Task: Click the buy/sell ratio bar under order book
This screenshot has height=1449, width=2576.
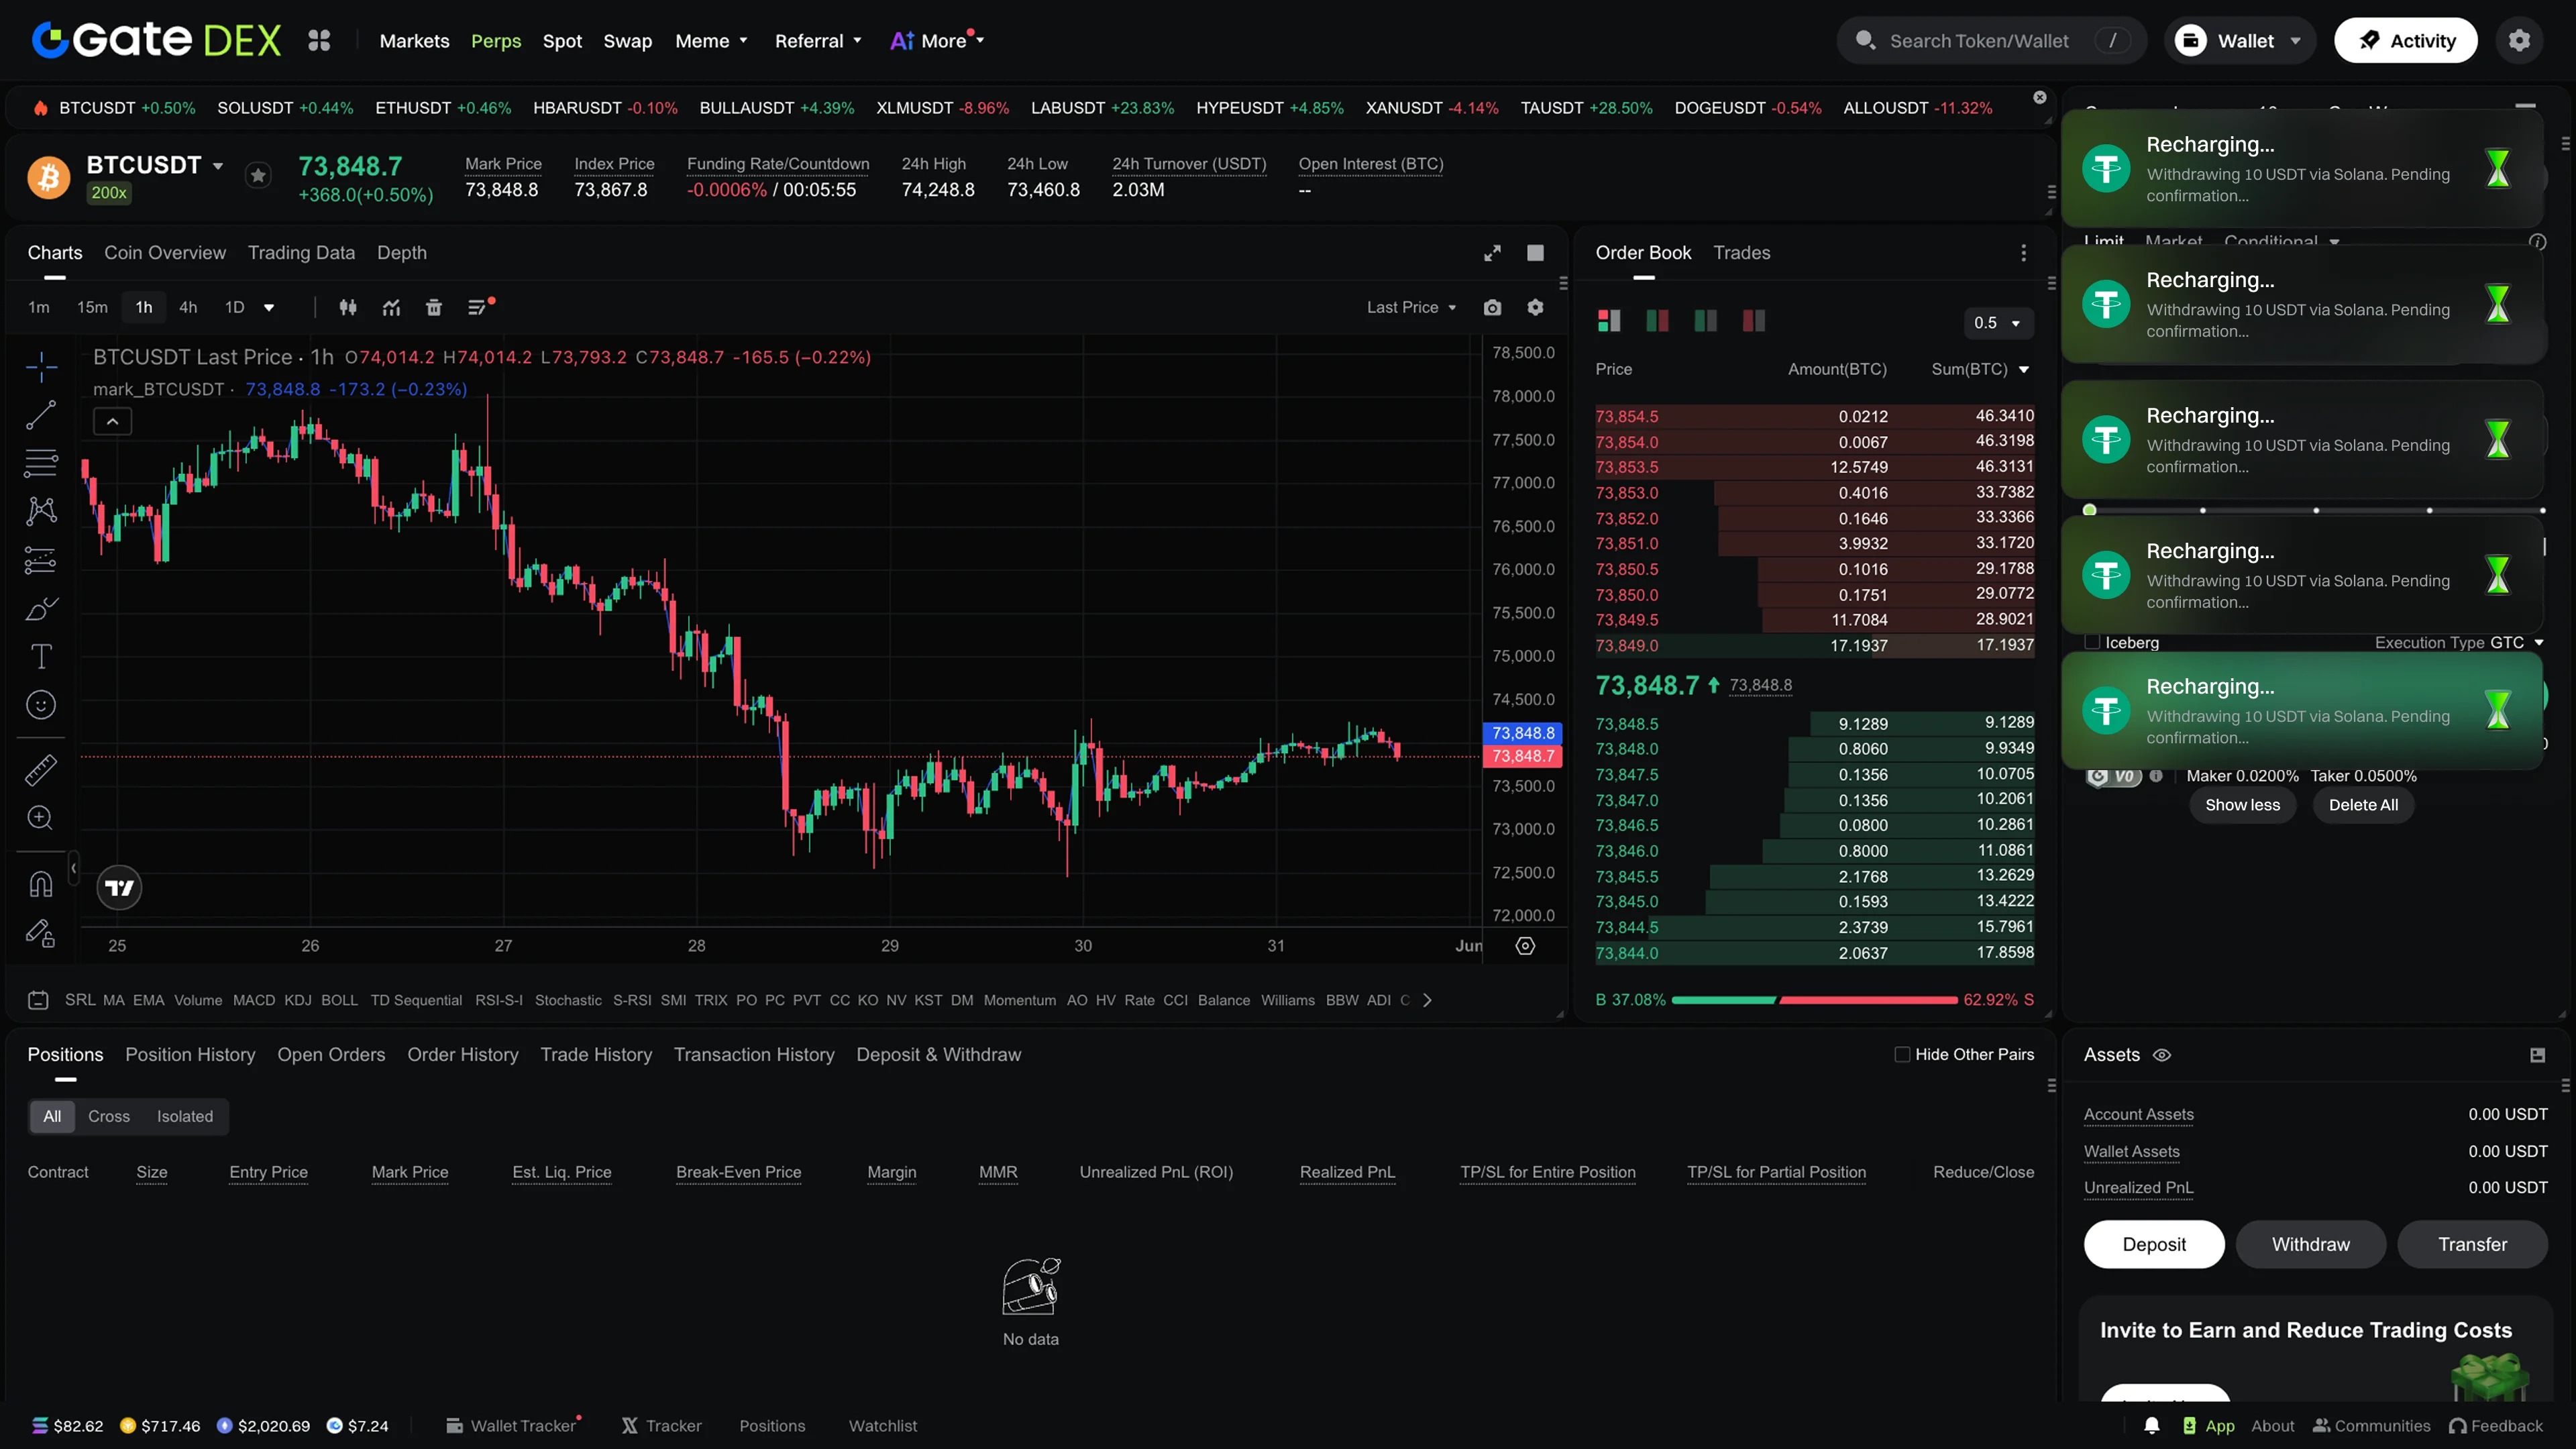Action: (1814, 1000)
